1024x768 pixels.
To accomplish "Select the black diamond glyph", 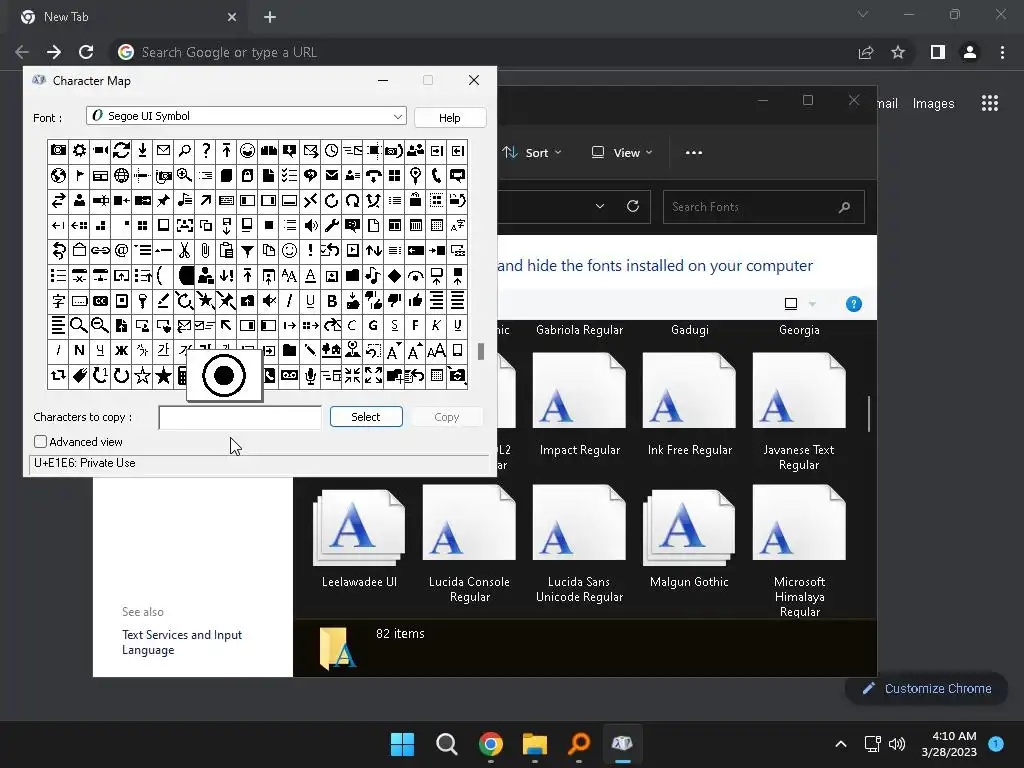I will pos(394,276).
